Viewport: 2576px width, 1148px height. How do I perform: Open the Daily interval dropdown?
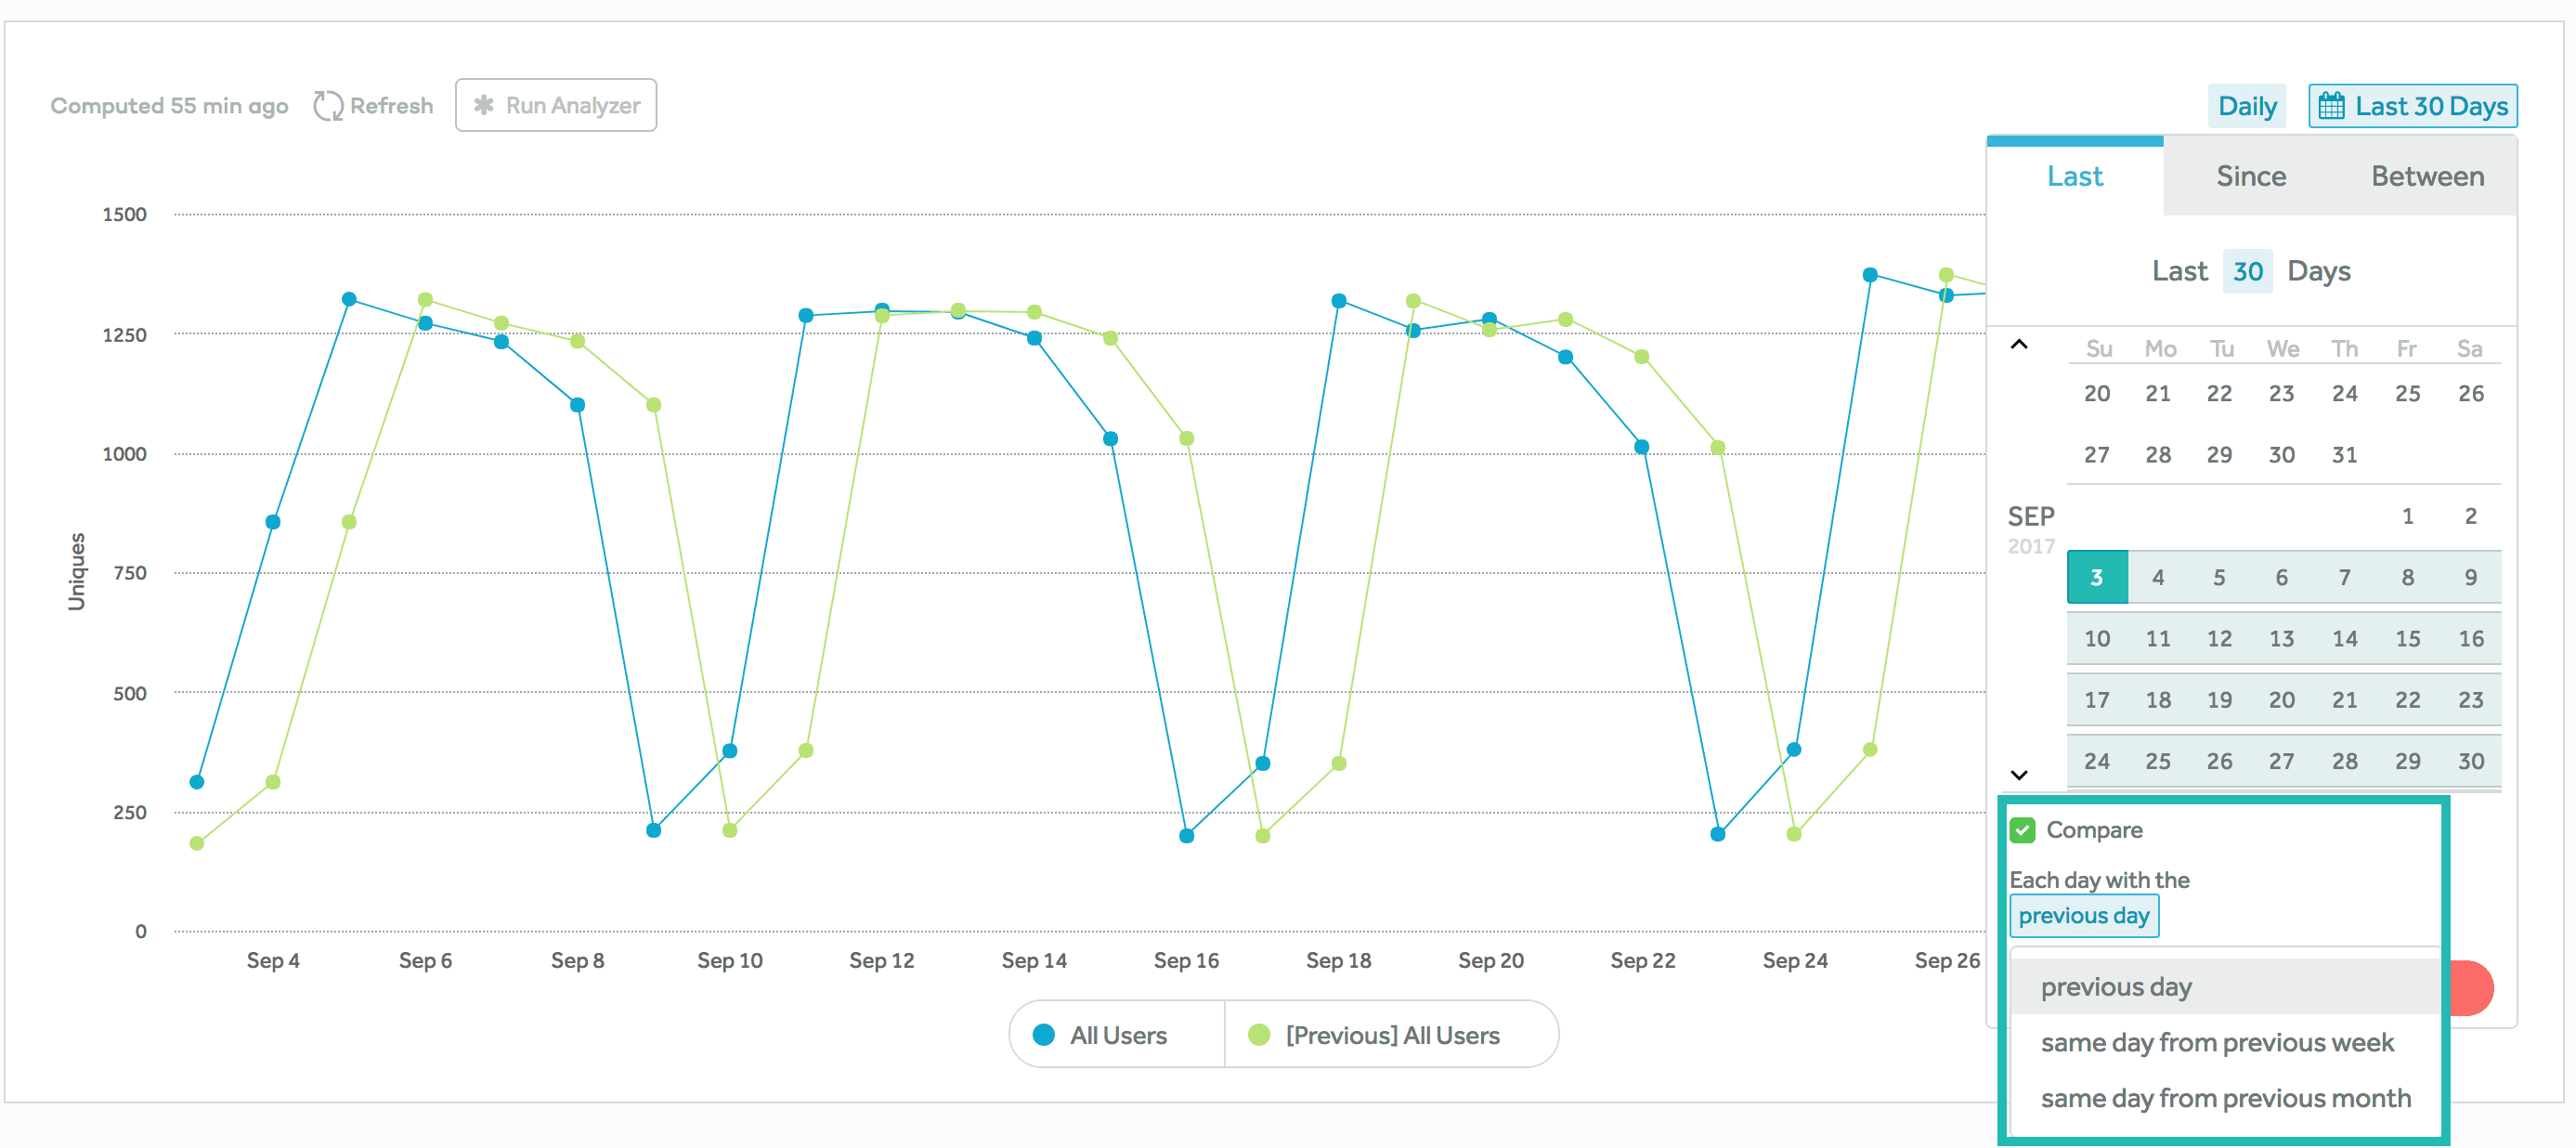[2246, 106]
